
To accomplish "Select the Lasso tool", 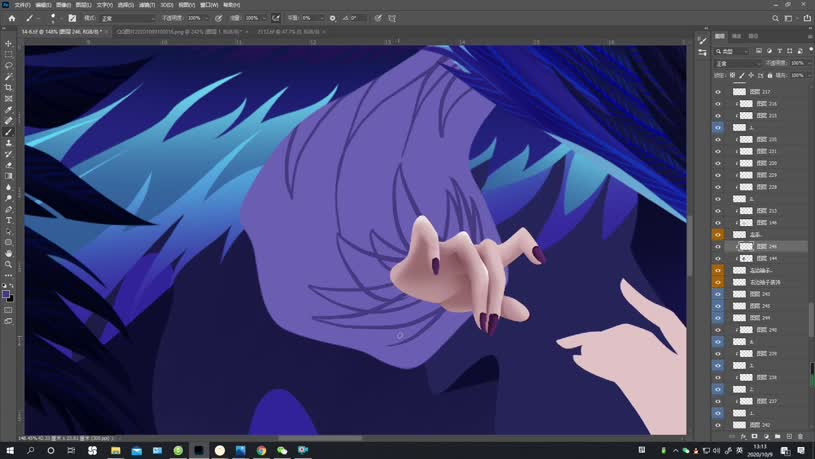I will (x=8, y=65).
